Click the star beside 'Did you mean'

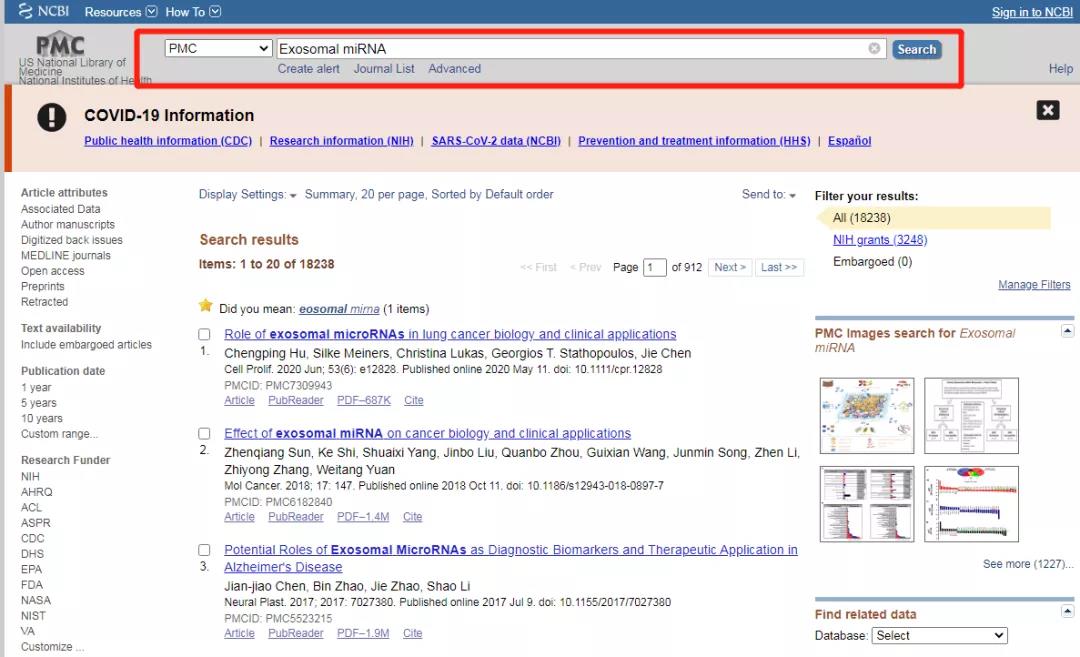[x=206, y=305]
